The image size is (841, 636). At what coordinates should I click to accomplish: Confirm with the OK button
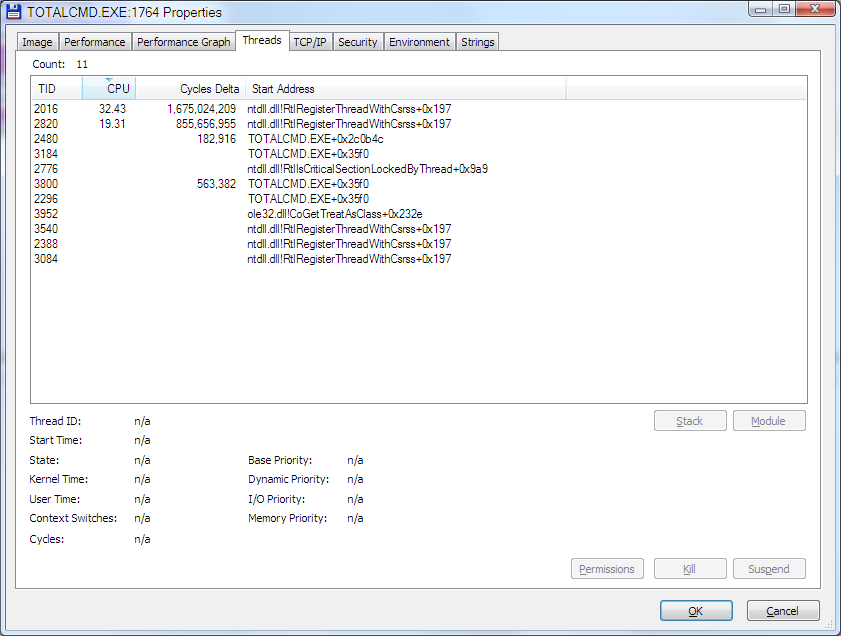pyautogui.click(x=696, y=611)
